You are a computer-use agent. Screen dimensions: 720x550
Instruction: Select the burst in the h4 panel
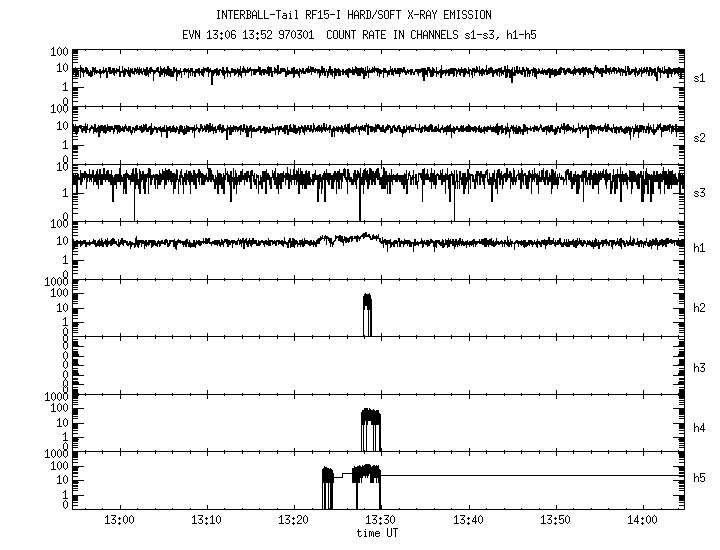coord(370,415)
